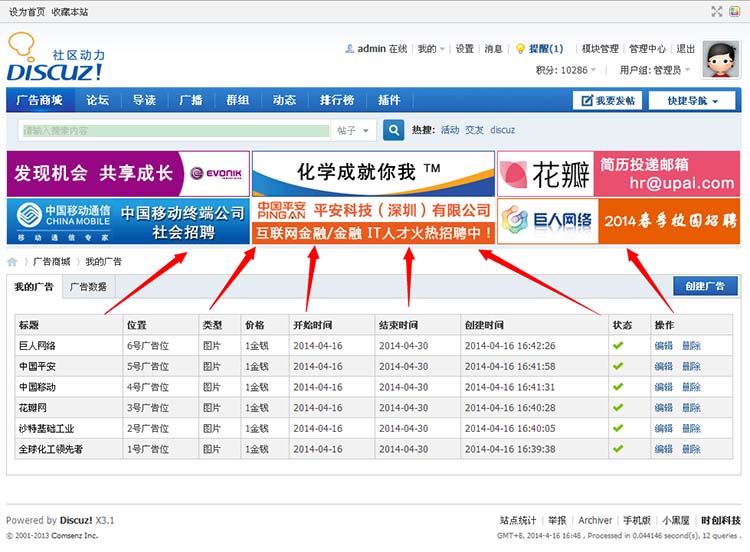The width and height of the screenshot is (750, 552).
Task: Open the 广告商城 nav tab
Action: [x=40, y=100]
